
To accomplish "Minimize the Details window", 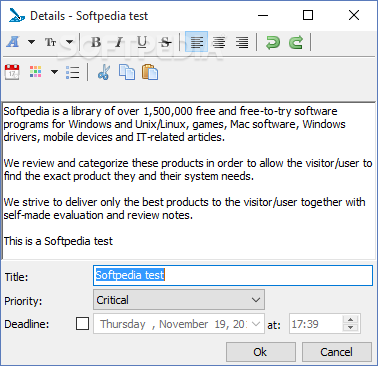I will click(x=263, y=15).
